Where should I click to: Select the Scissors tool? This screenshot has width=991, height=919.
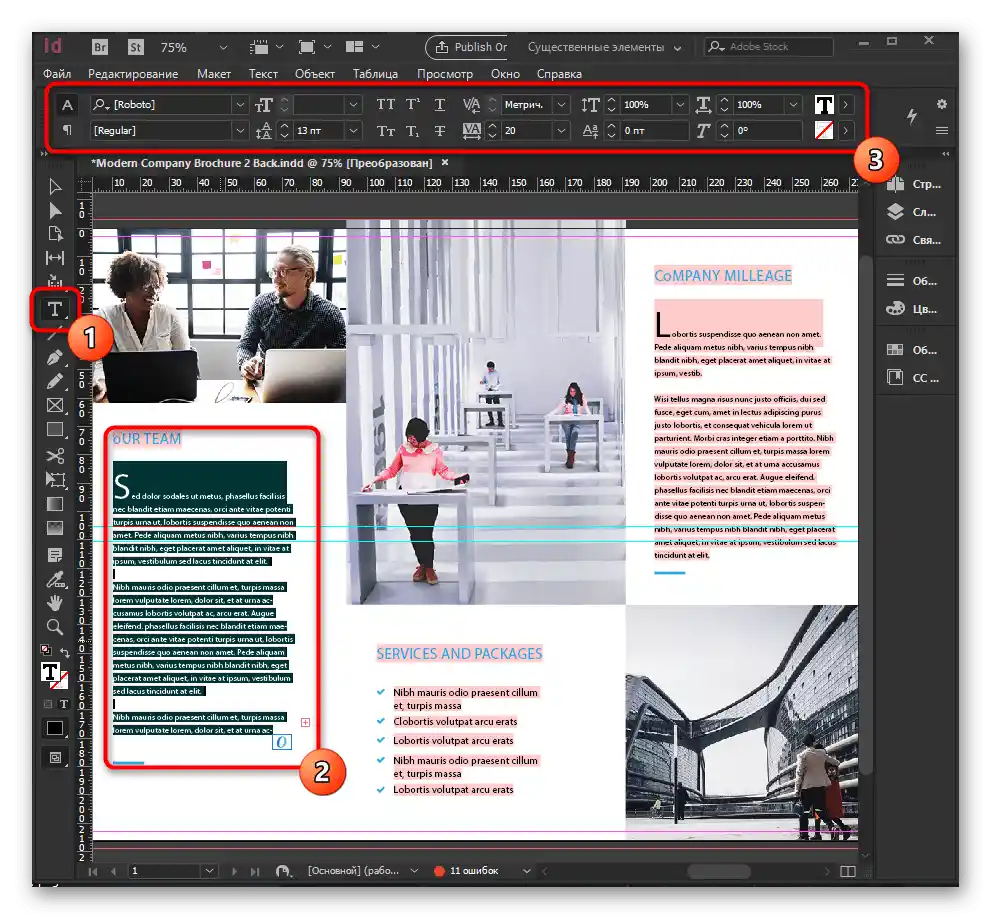click(x=55, y=456)
